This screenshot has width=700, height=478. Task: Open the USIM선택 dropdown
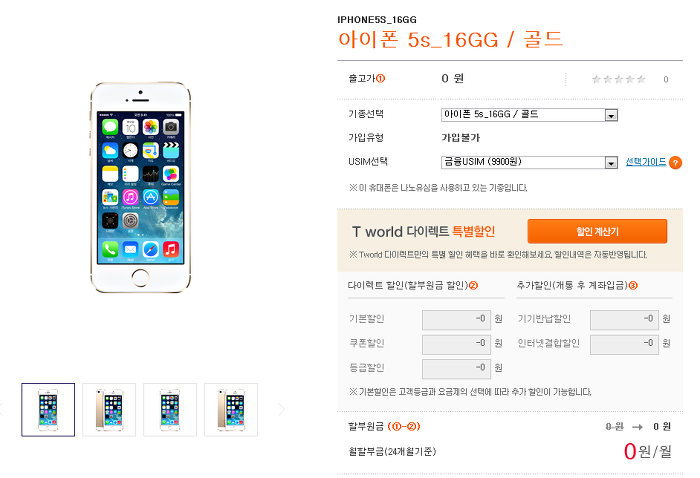(529, 162)
